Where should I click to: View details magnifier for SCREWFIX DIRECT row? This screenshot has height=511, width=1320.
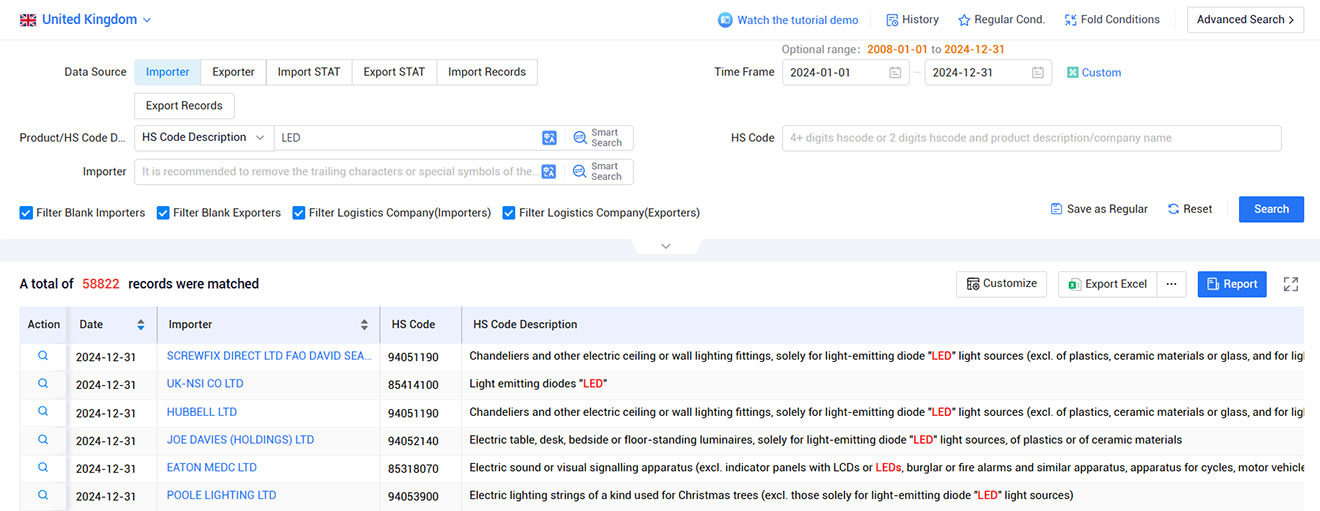click(43, 355)
